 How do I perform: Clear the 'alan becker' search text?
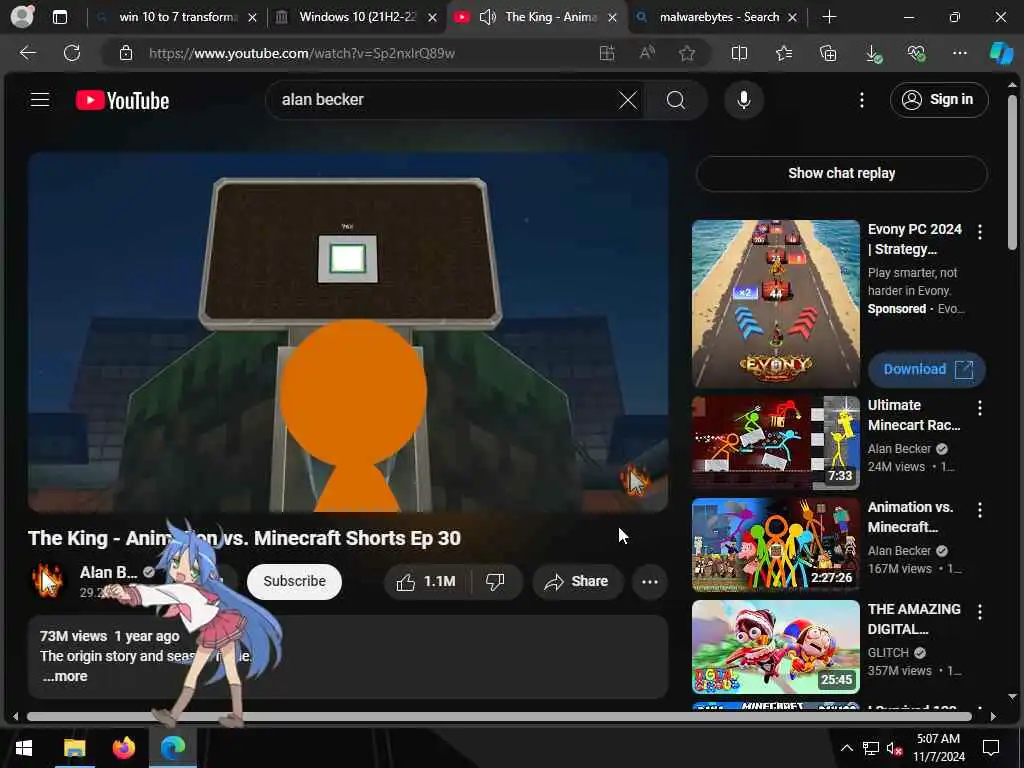coord(628,100)
